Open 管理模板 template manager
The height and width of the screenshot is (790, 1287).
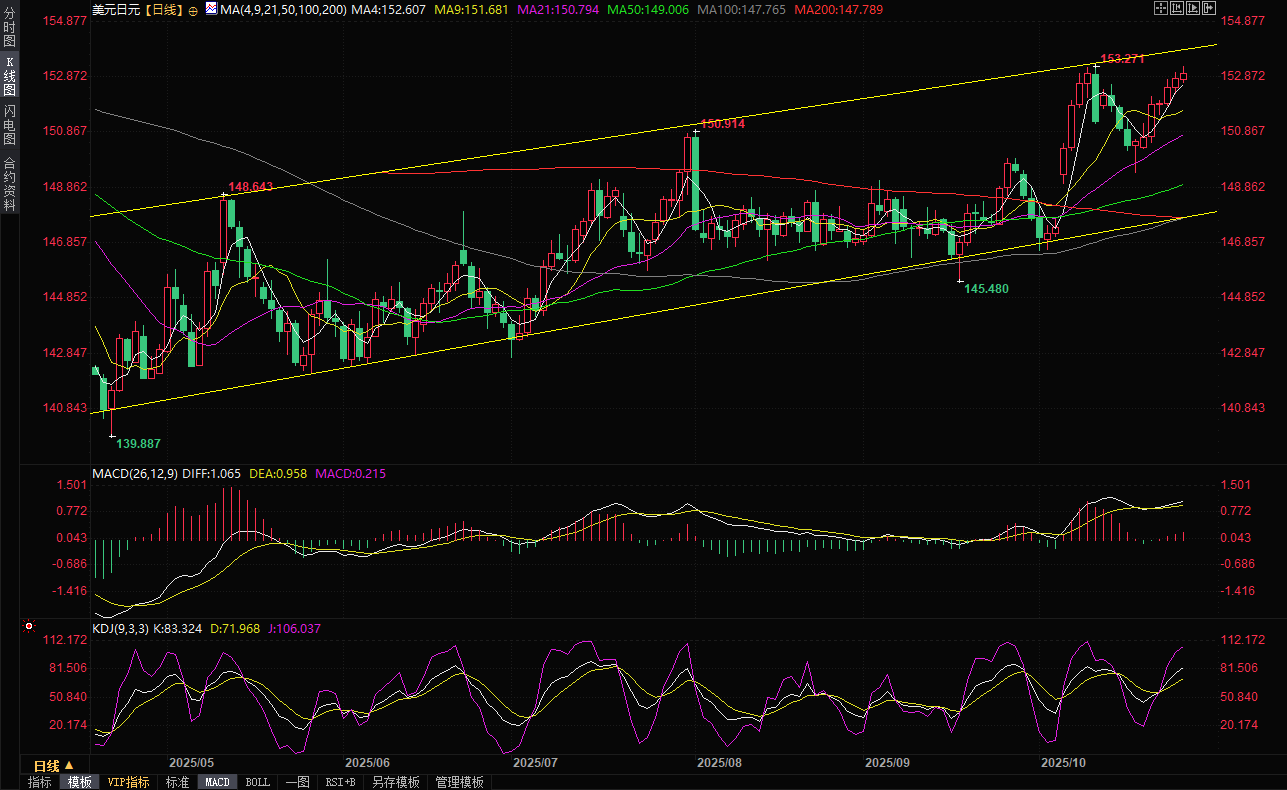click(x=460, y=782)
